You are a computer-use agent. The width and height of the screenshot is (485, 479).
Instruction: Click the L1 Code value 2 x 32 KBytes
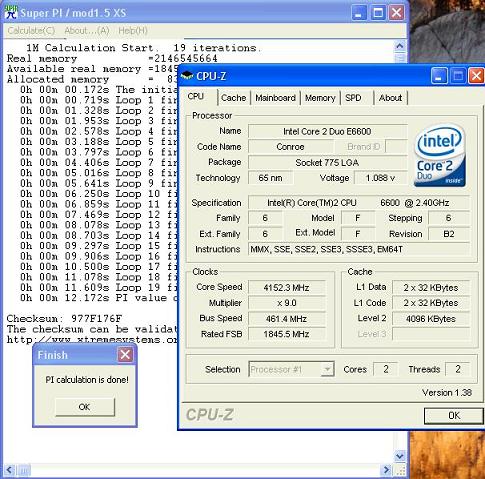(431, 303)
